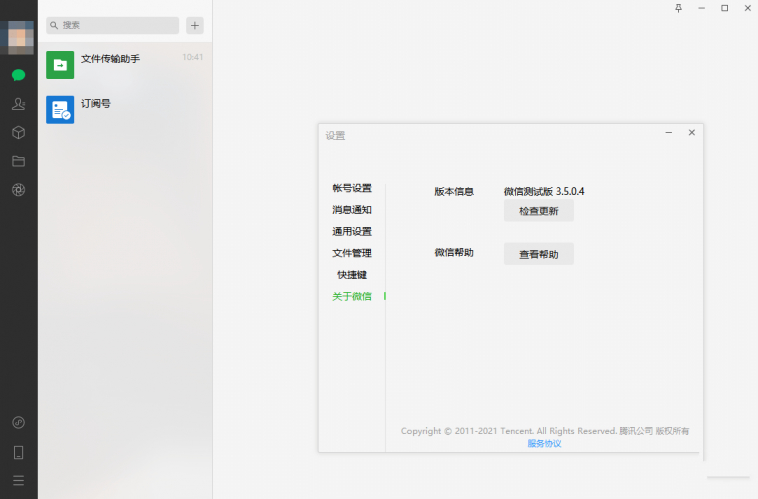The height and width of the screenshot is (499, 758).
Task: Click the 10:41 timestamp on 文件传输助手
Action: [x=192, y=57]
